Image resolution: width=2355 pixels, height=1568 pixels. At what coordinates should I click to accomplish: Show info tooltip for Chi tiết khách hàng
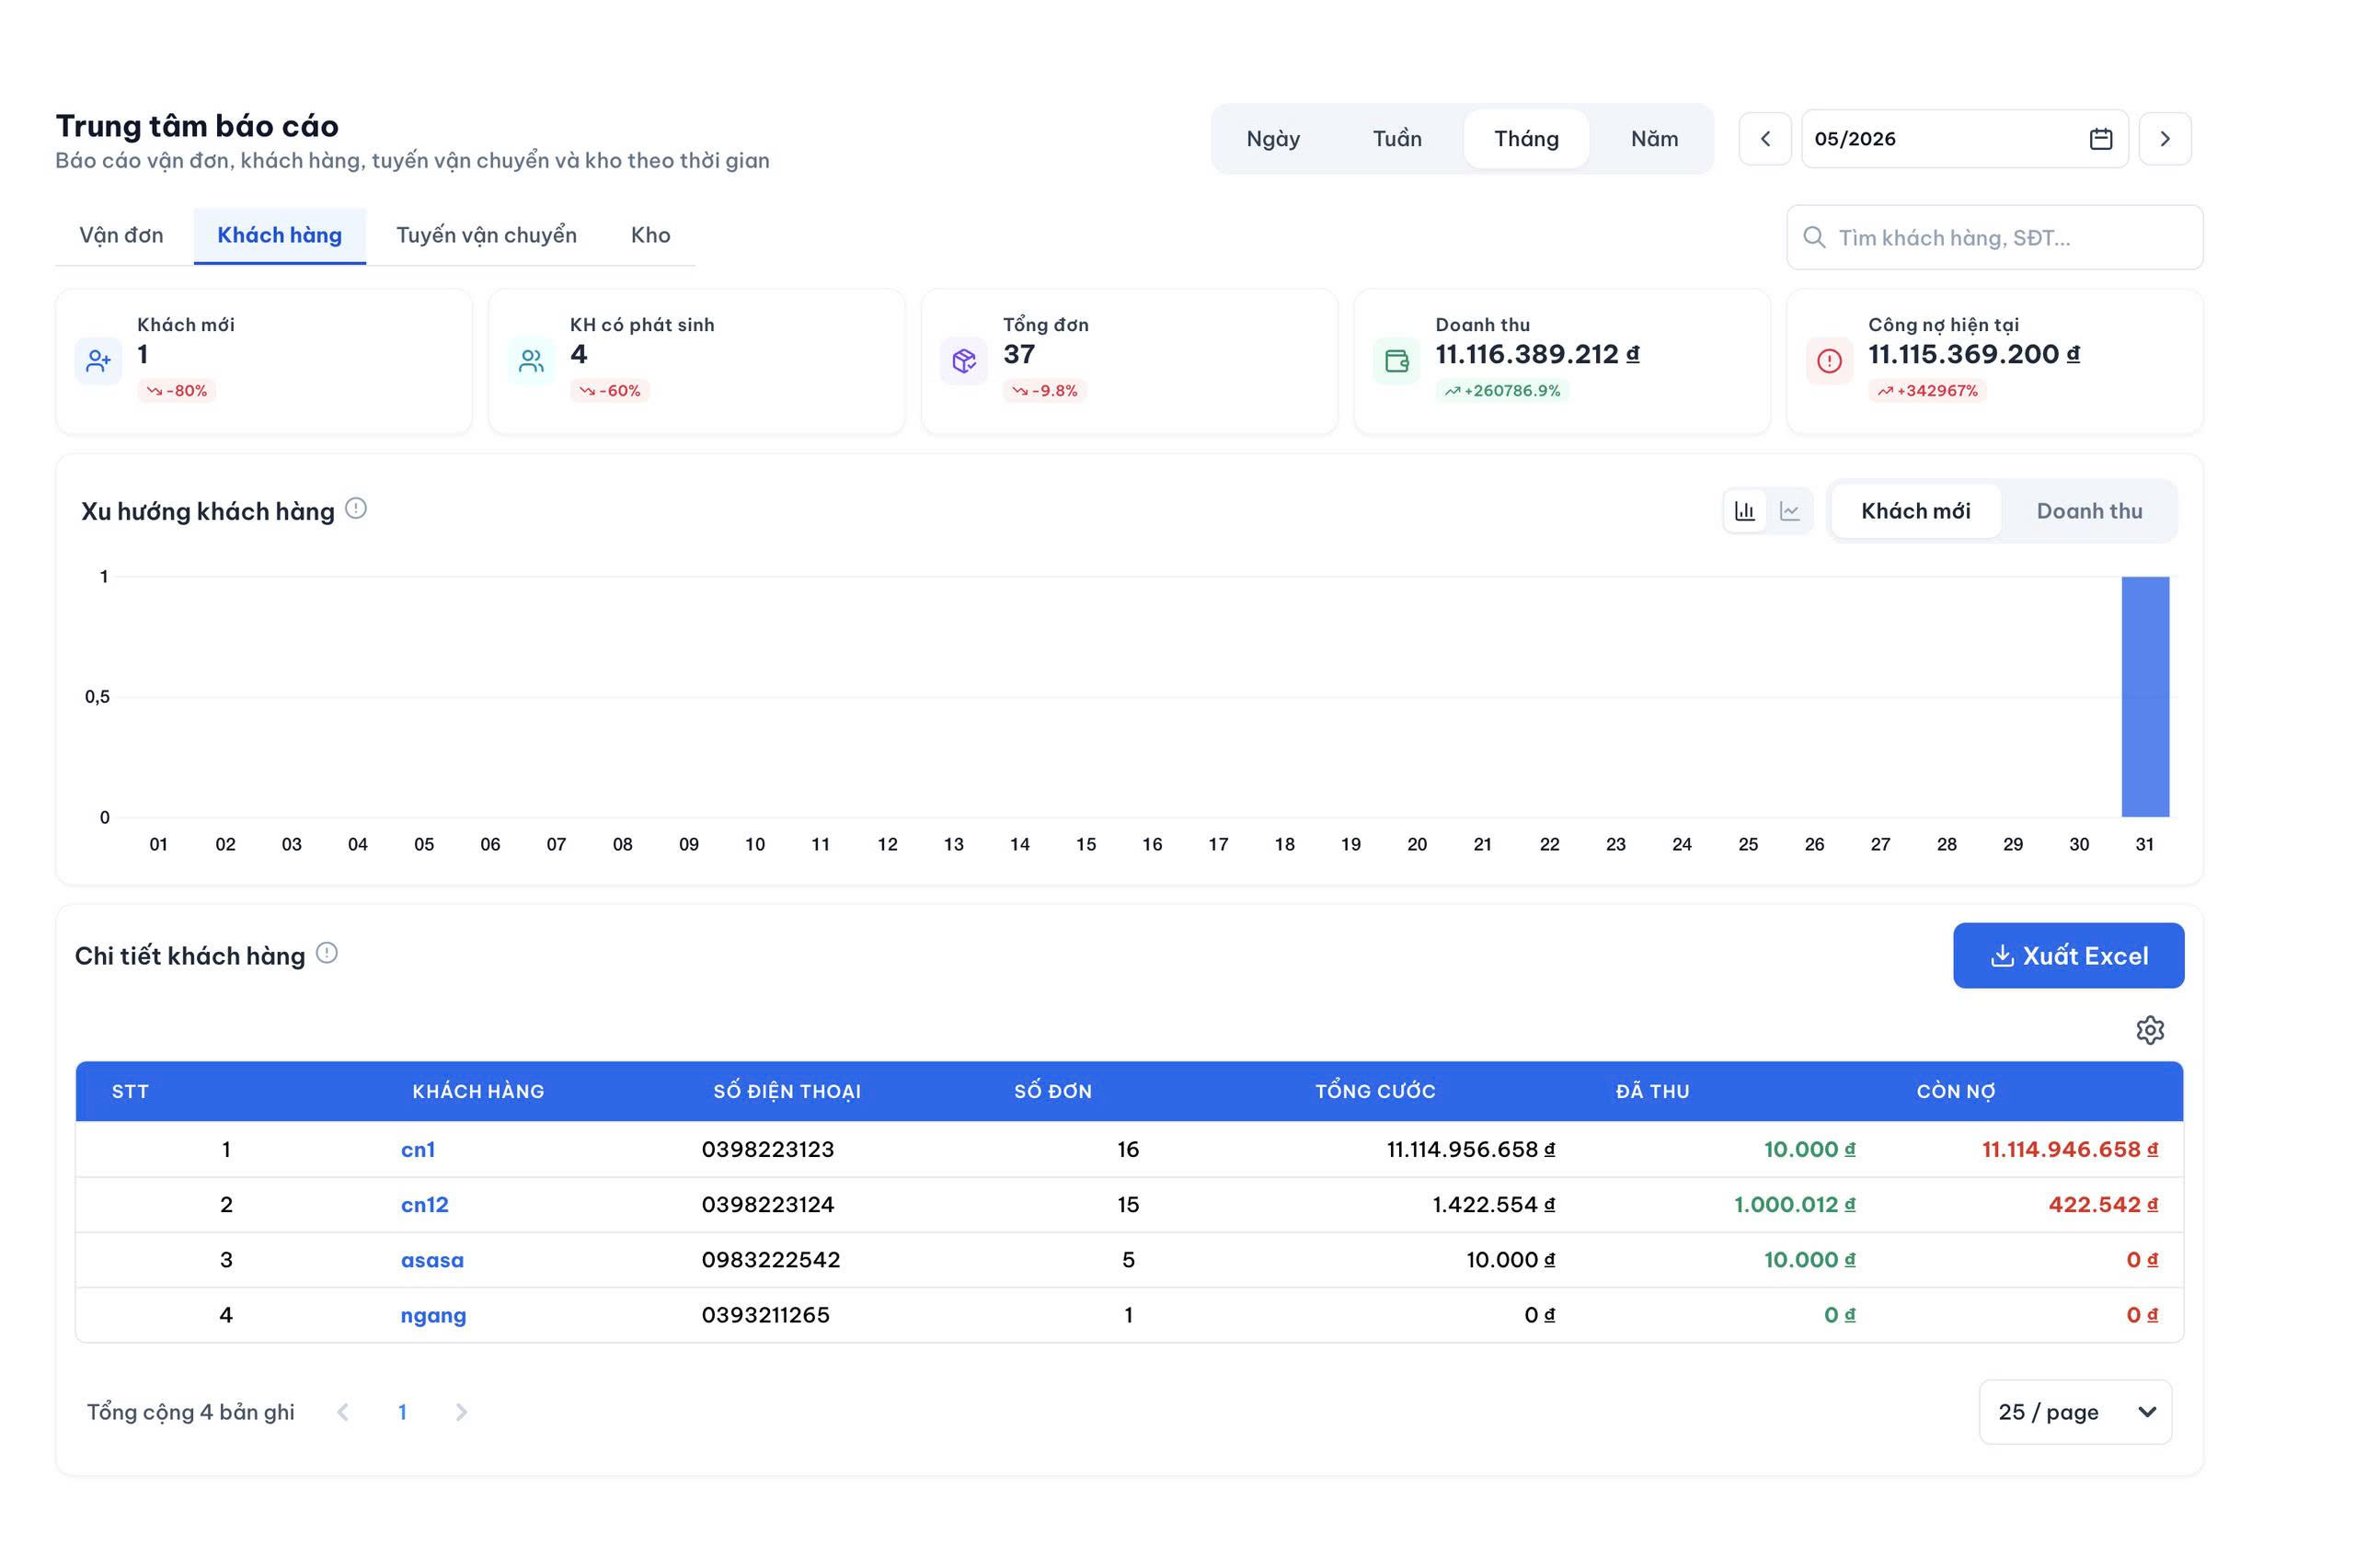click(327, 953)
